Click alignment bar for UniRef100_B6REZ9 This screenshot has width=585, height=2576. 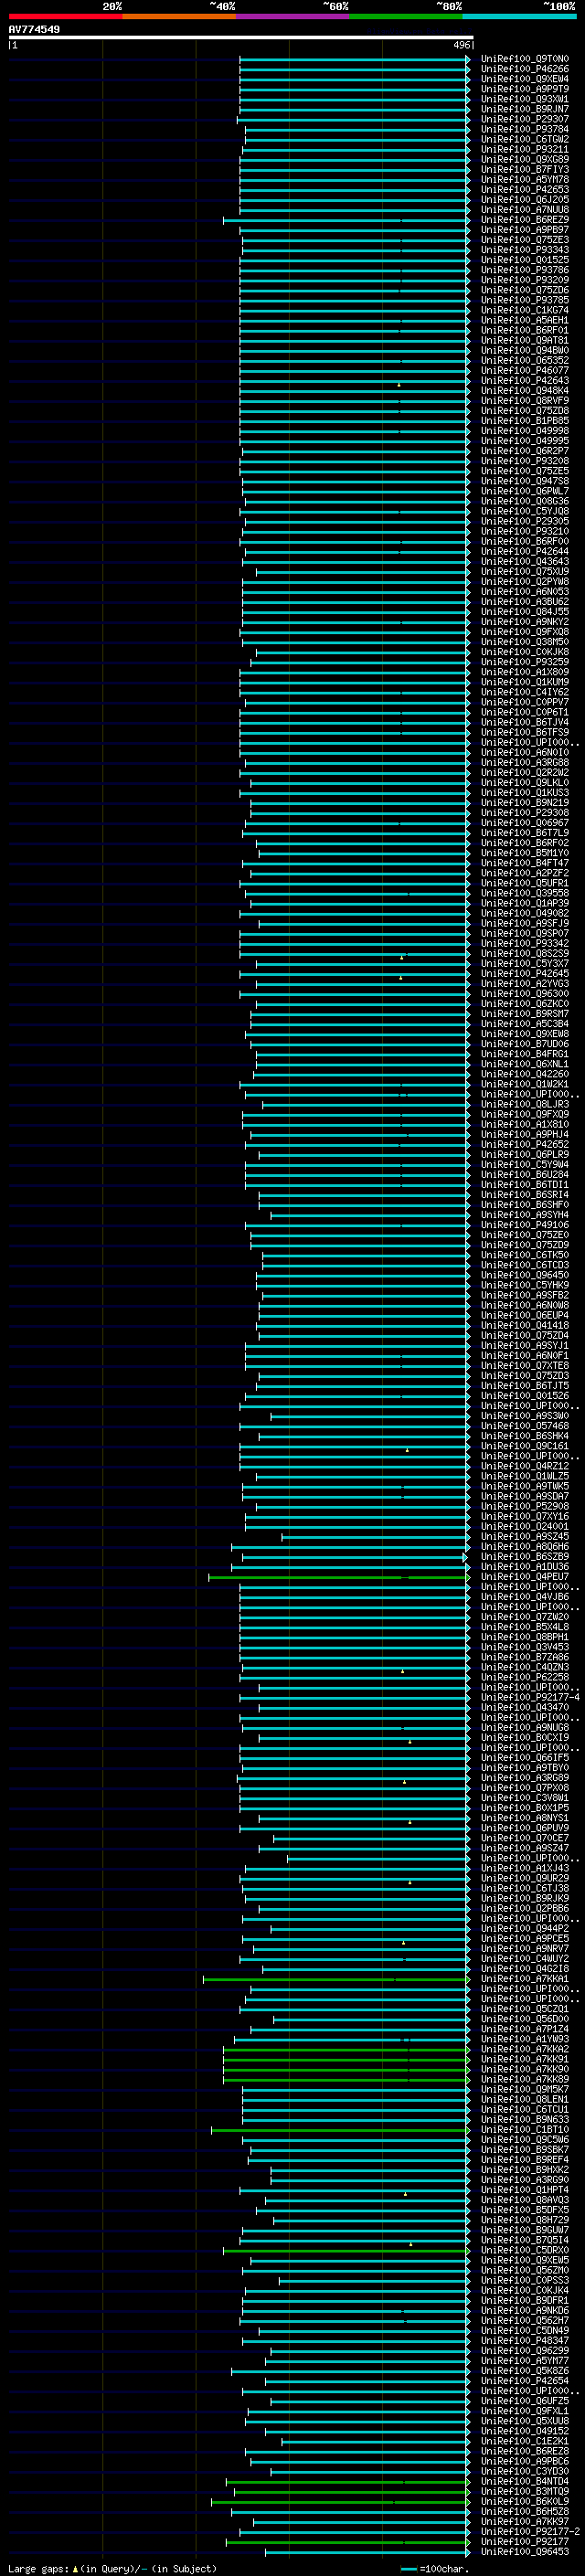[x=346, y=220]
